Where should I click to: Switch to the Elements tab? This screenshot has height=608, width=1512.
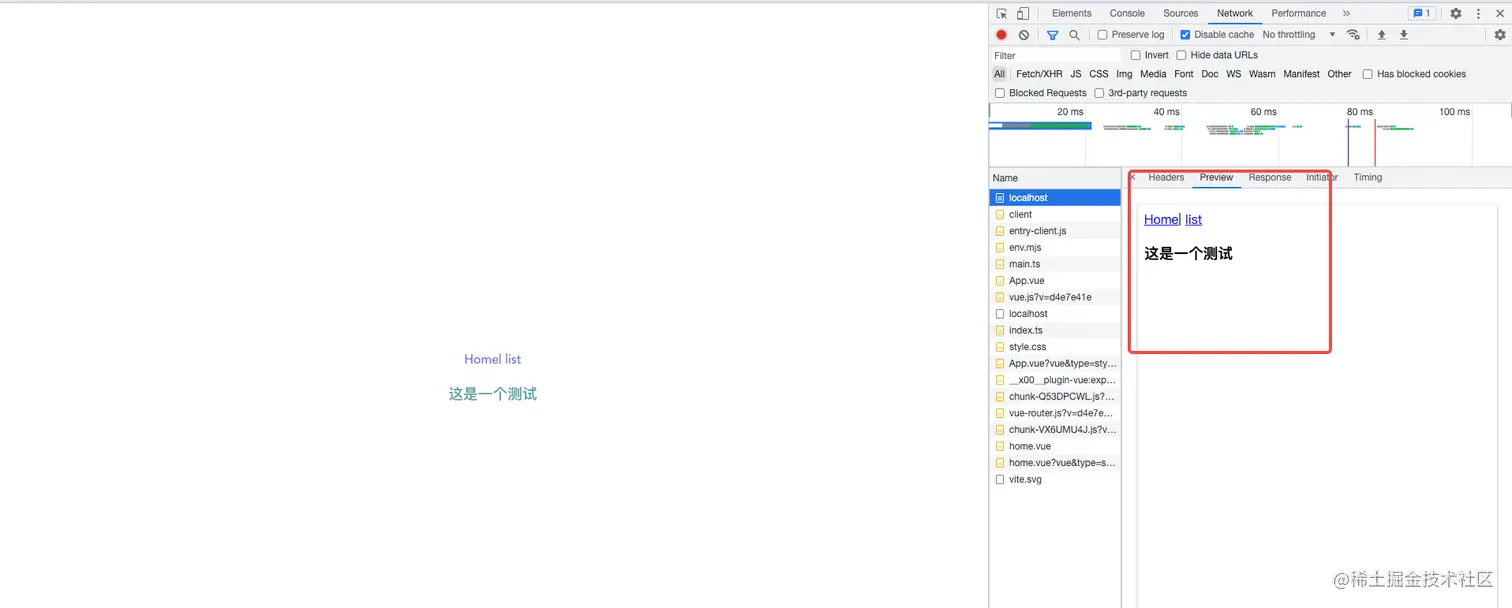(x=1071, y=13)
